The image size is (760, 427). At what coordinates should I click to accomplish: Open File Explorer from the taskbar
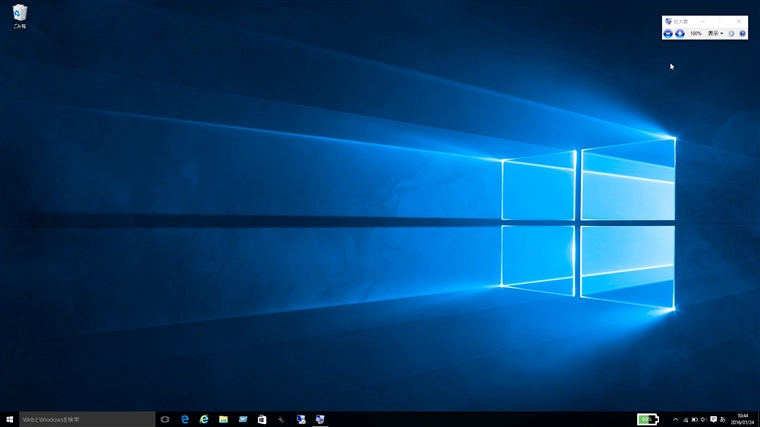pos(223,419)
